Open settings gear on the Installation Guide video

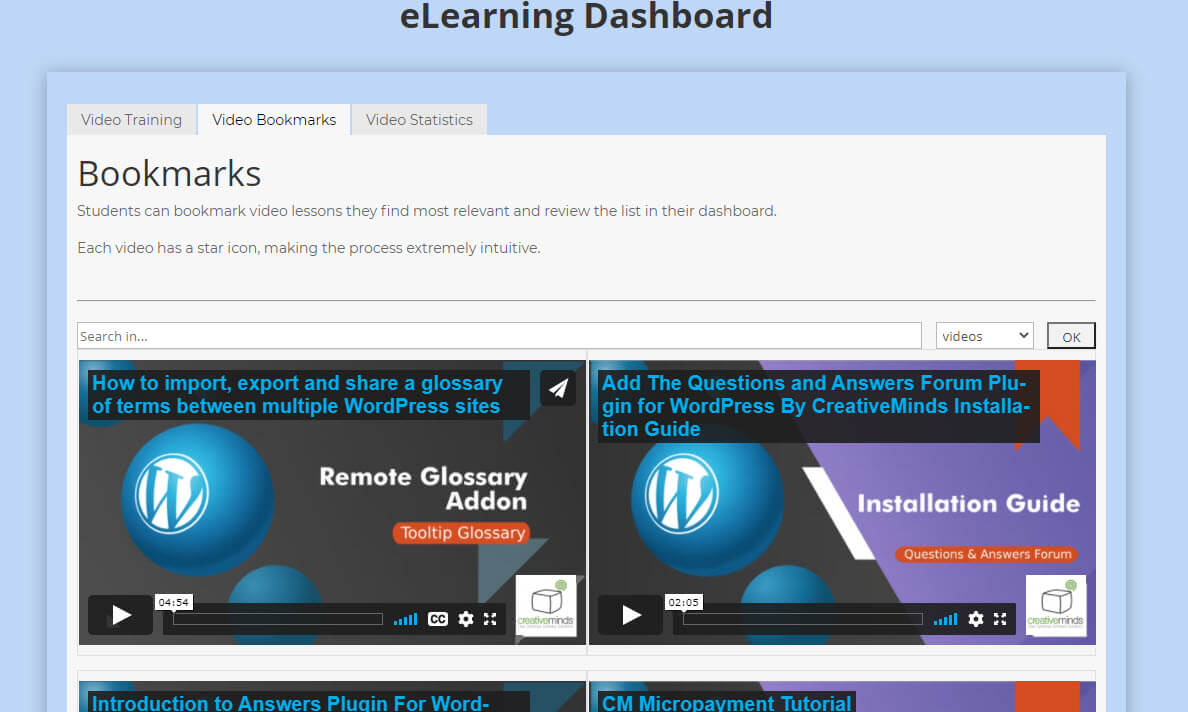(x=975, y=619)
